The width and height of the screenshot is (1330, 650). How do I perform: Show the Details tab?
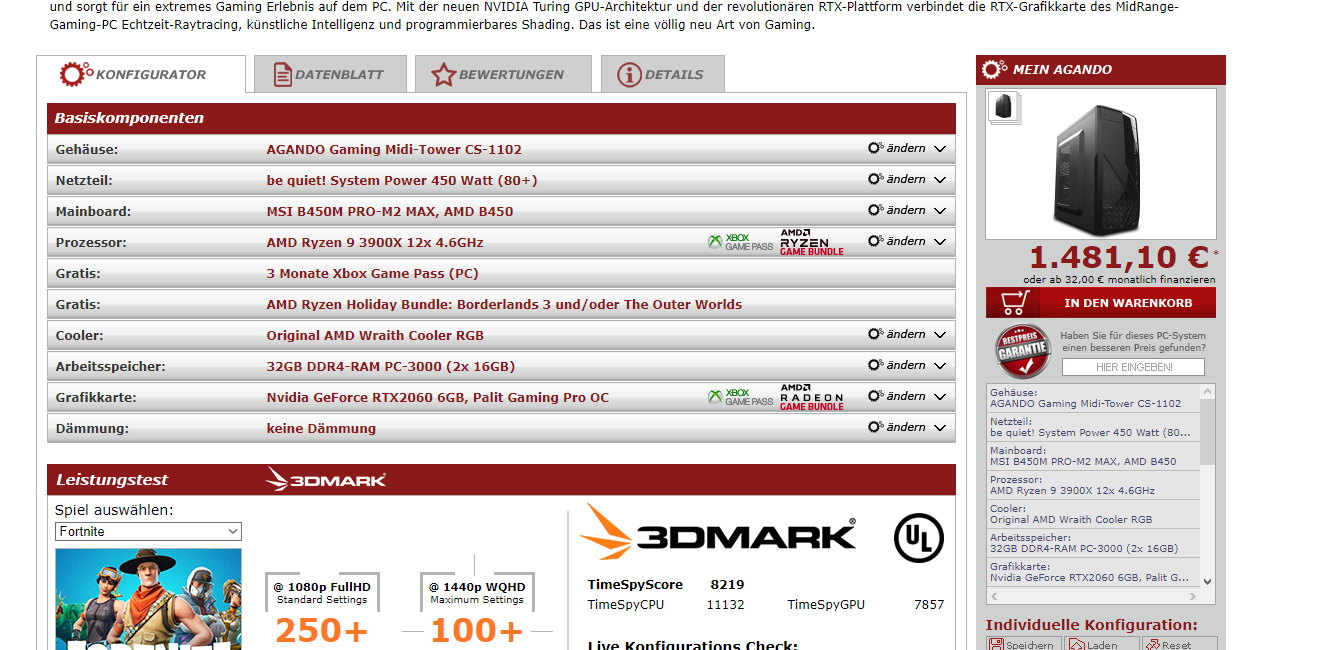pos(662,74)
